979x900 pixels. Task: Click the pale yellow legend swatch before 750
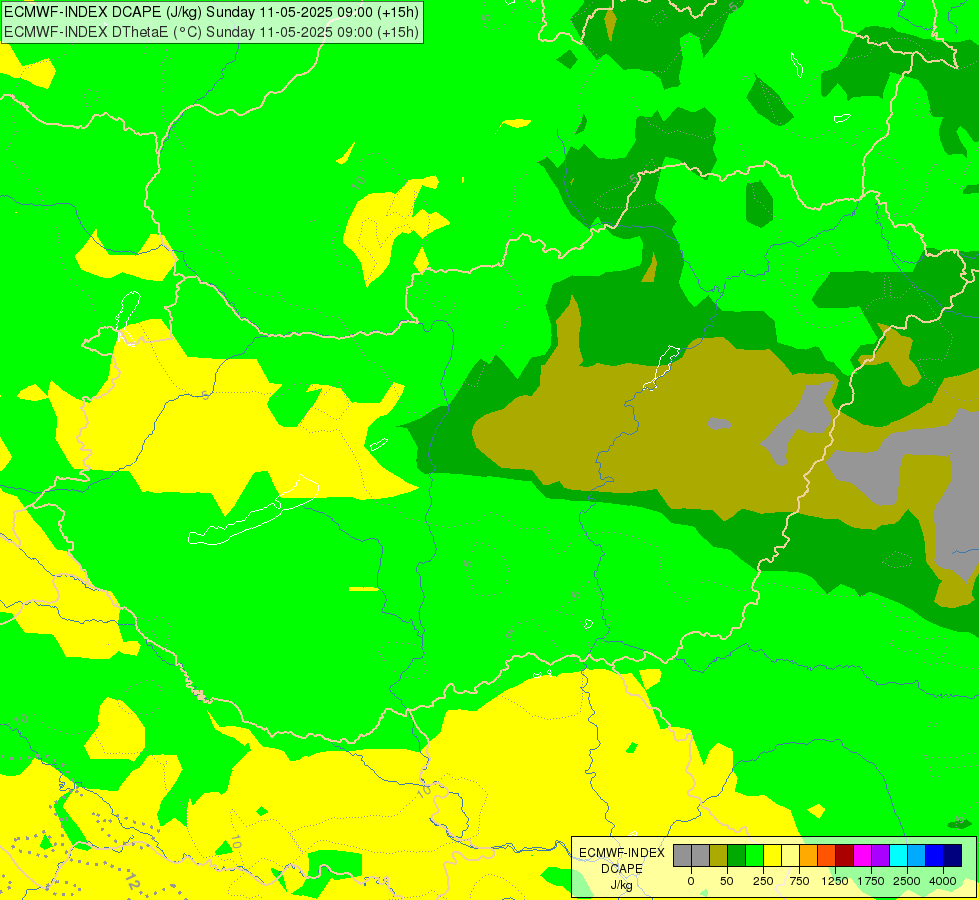790,855
